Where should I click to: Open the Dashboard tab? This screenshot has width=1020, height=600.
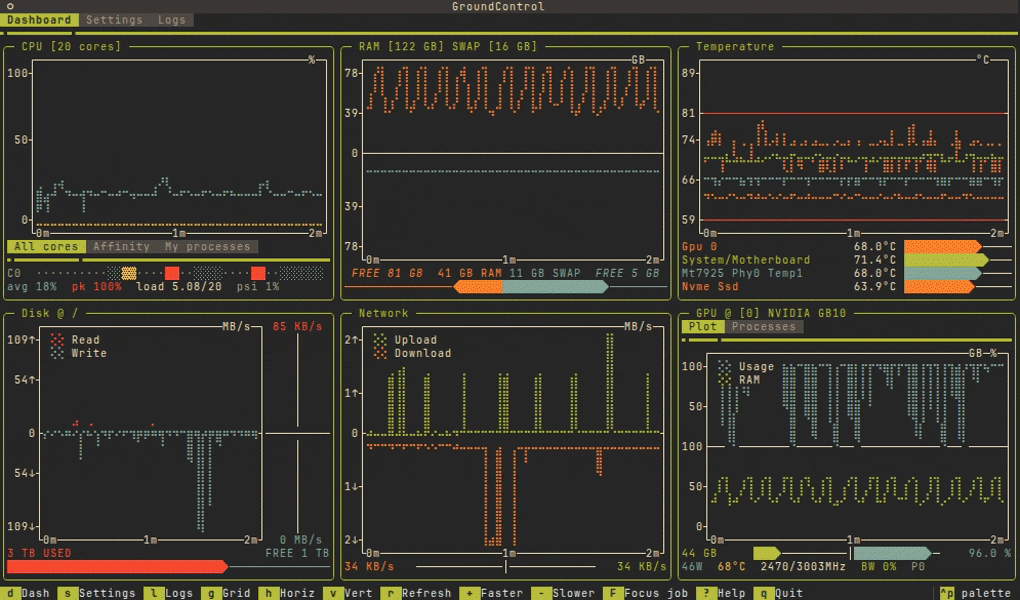[x=39, y=20]
